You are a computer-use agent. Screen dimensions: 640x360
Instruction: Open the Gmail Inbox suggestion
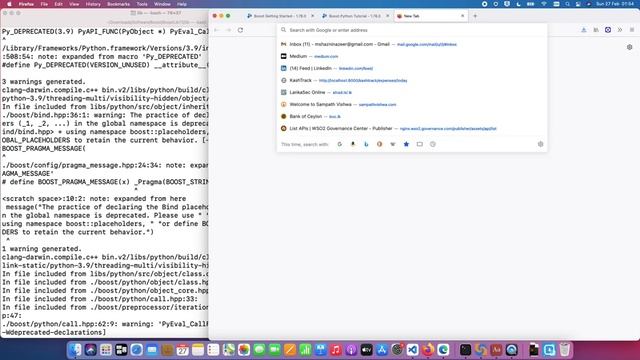pos(412,44)
